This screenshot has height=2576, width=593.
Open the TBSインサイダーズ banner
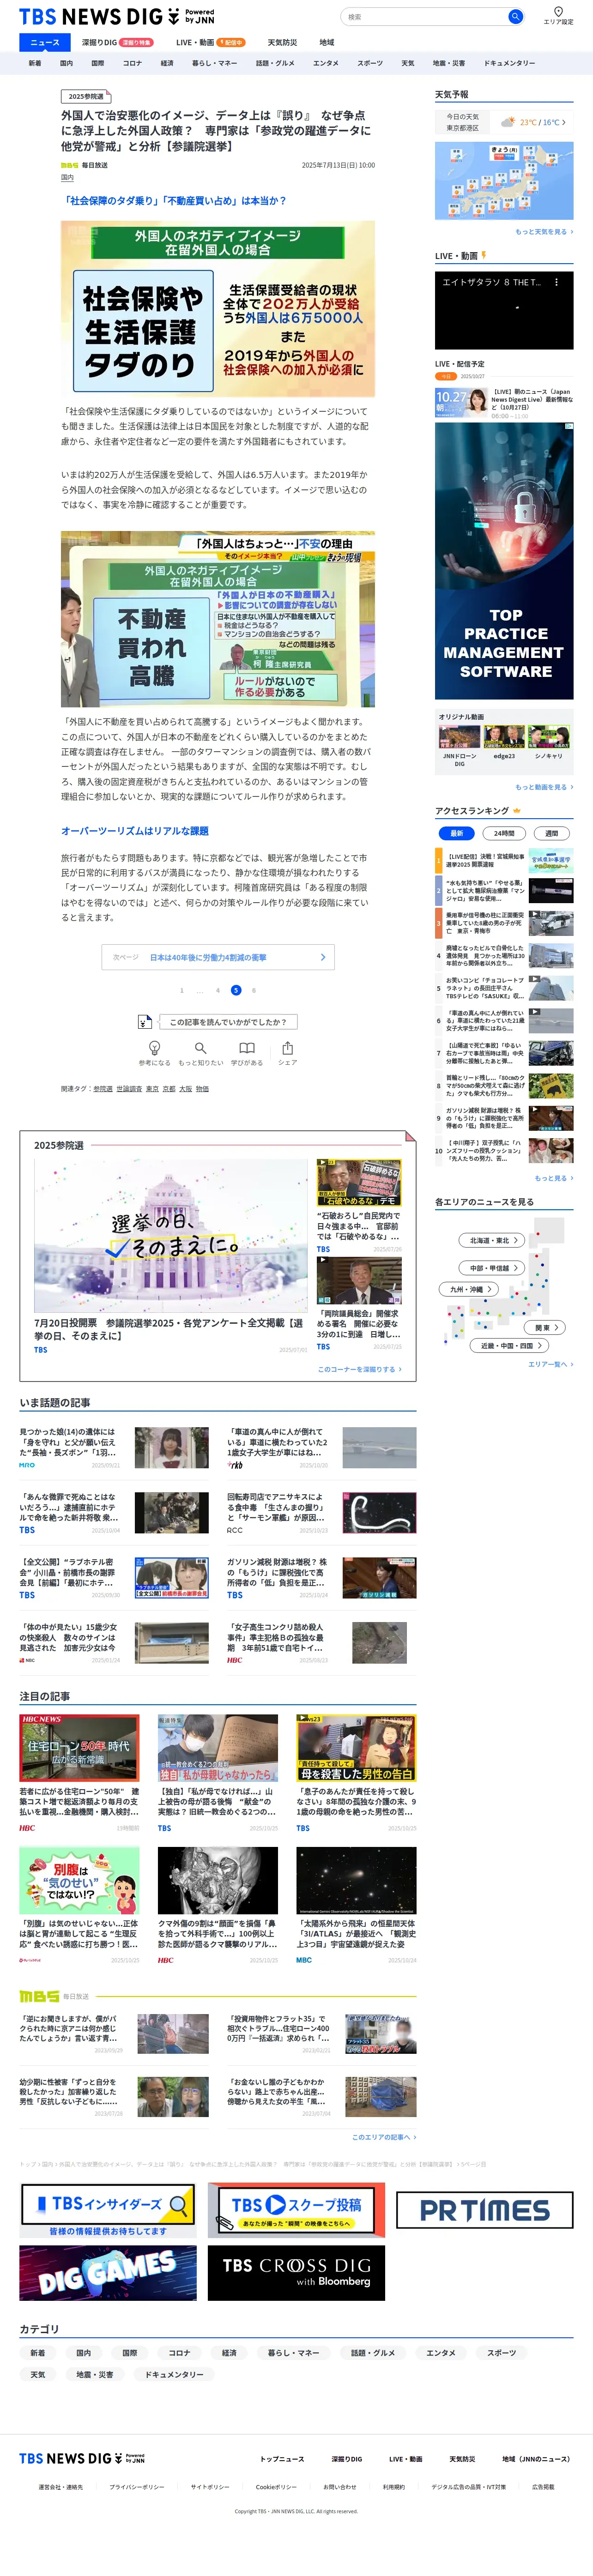pyautogui.click(x=107, y=2211)
